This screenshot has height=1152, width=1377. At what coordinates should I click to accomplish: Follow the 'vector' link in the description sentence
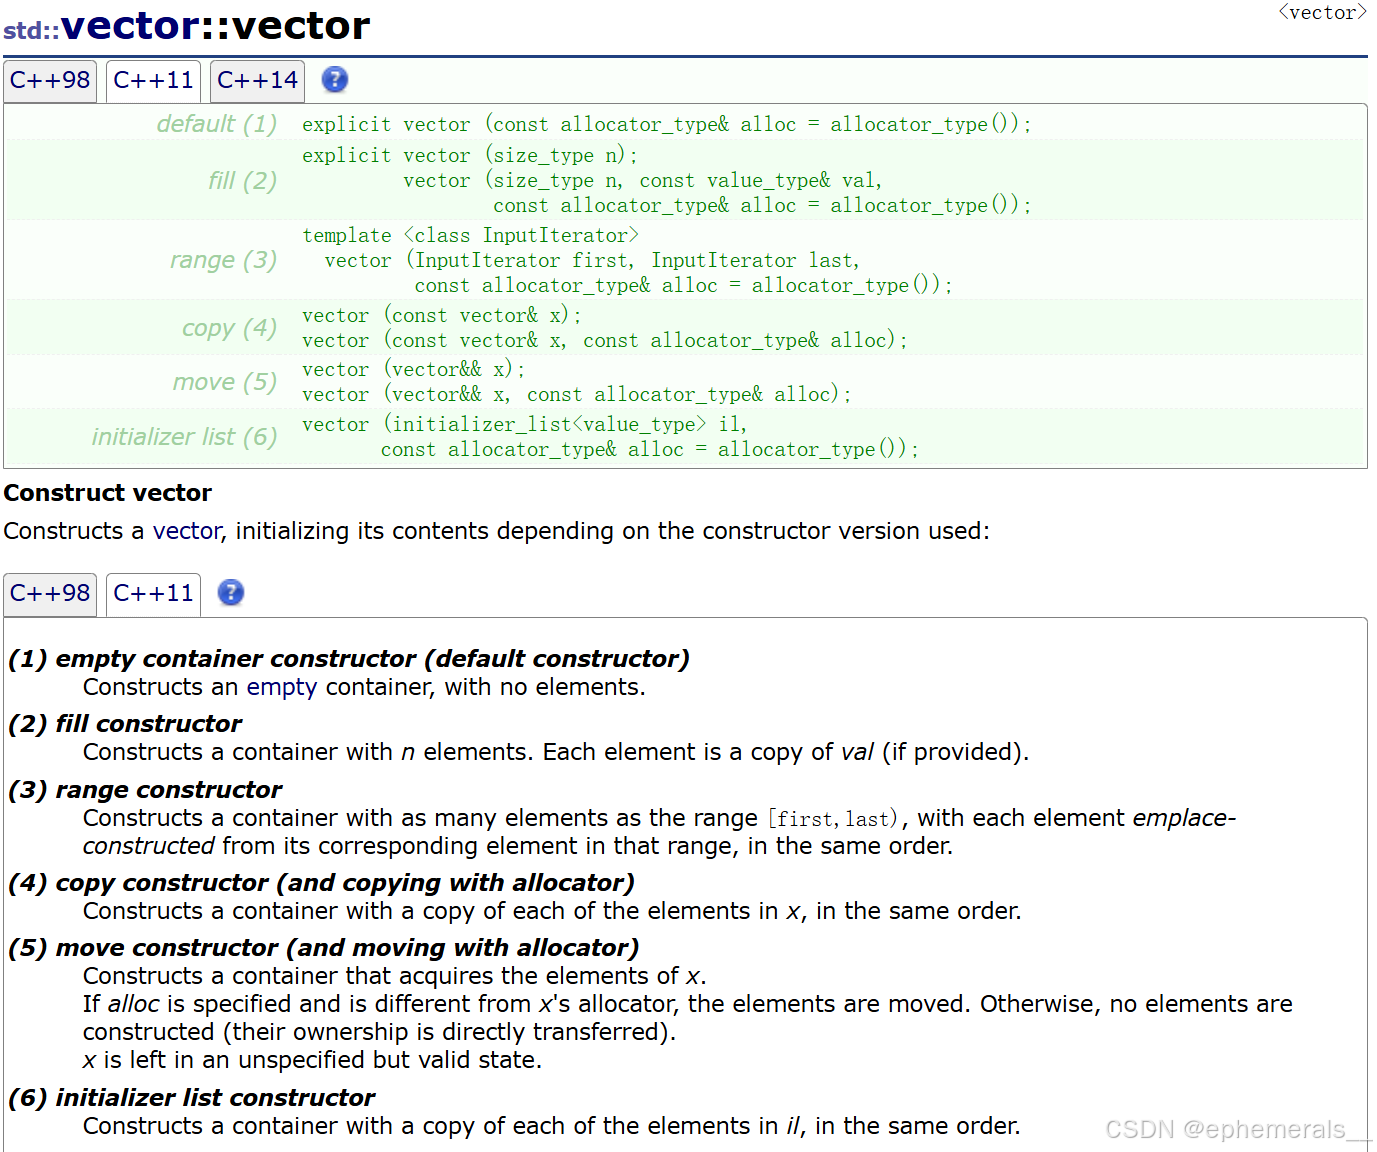pos(187,531)
